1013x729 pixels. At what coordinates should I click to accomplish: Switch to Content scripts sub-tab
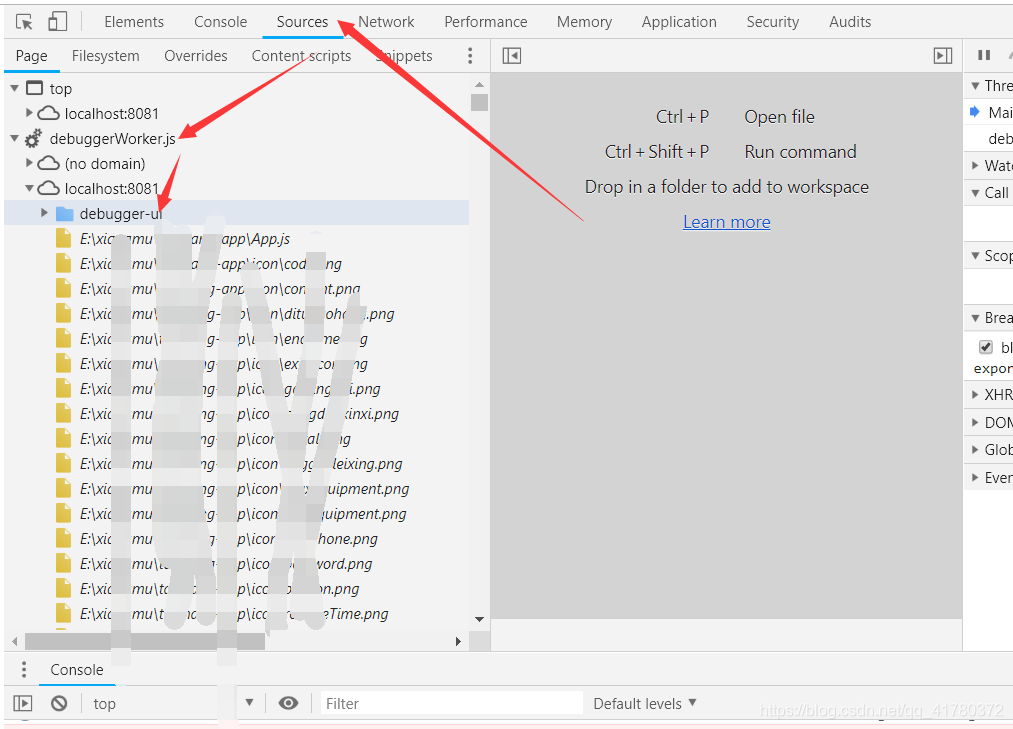(301, 56)
